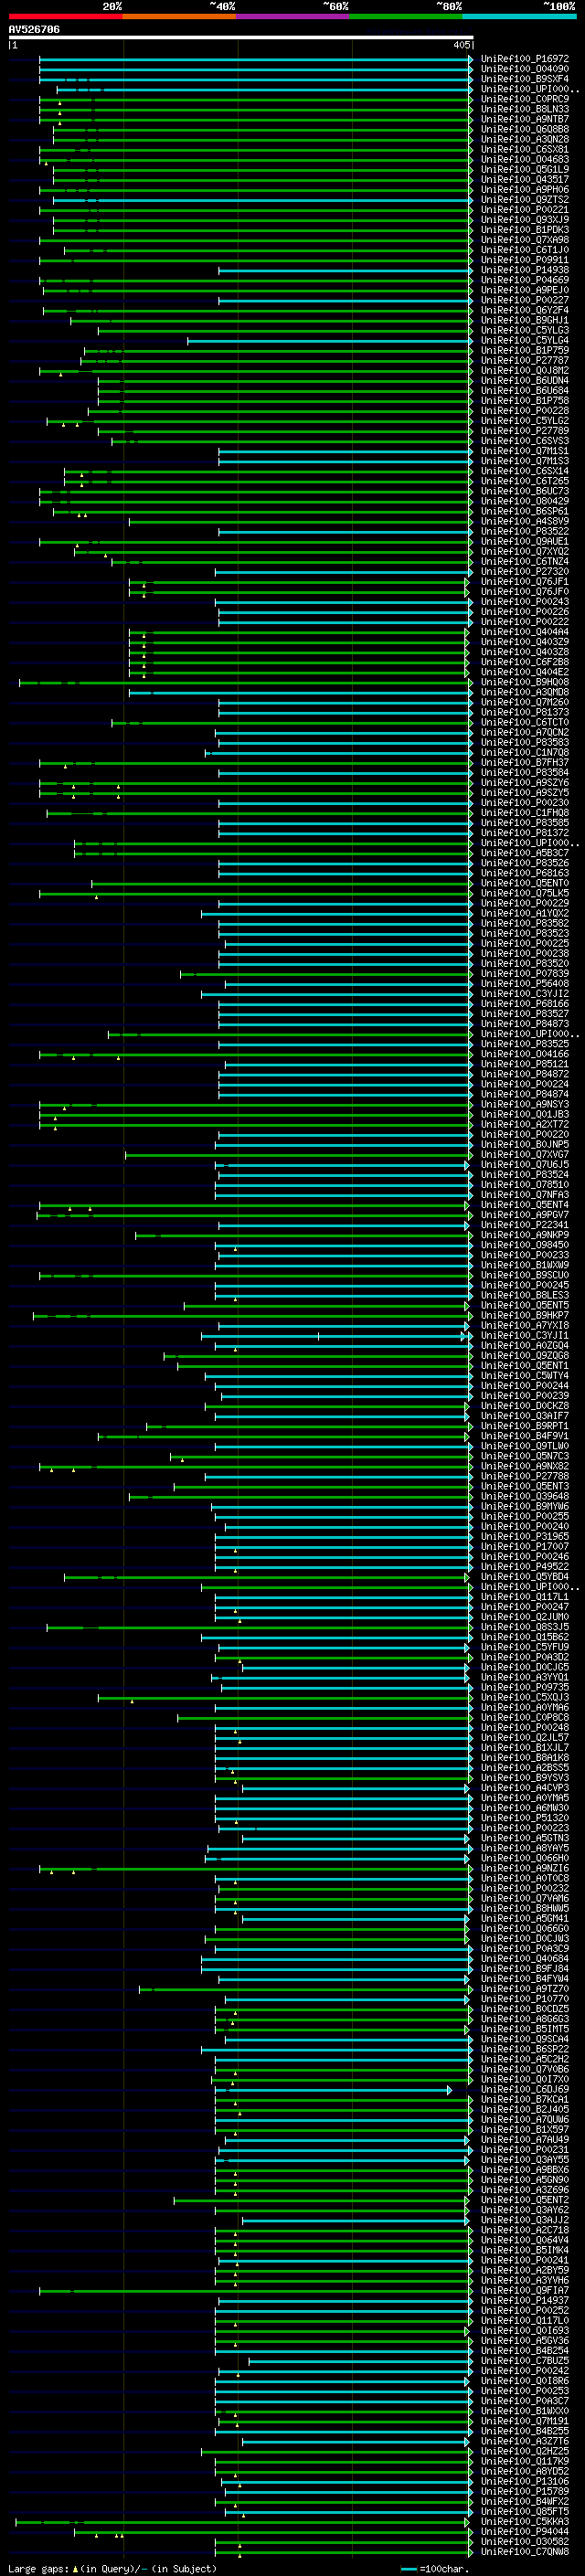Open hit UniRef100_A9NTB7
The width and height of the screenshot is (585, 2576).
(x=525, y=119)
